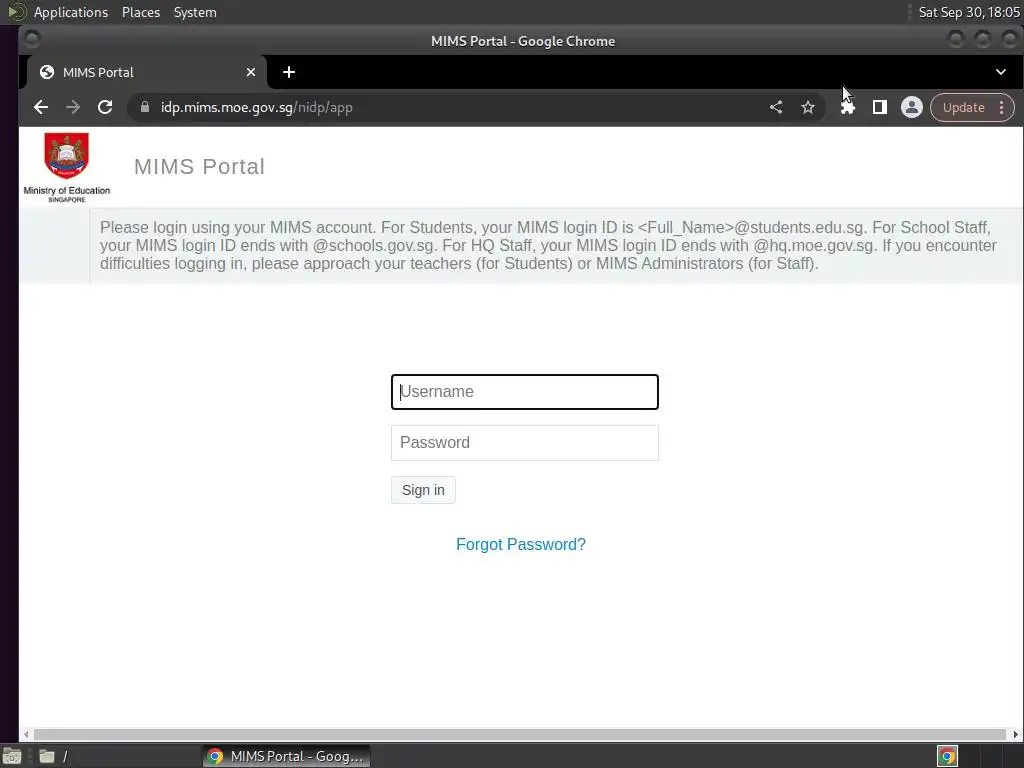This screenshot has width=1024, height=768.
Task: Open the Chrome three-dot menu
Action: coord(1002,107)
